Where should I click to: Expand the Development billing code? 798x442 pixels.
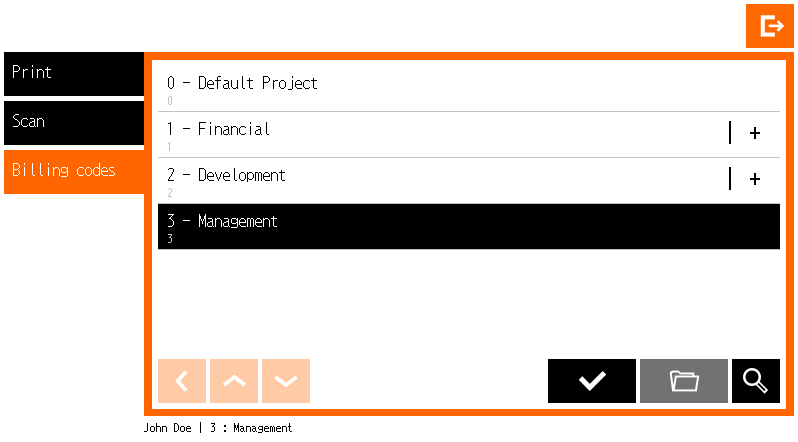tap(754, 179)
